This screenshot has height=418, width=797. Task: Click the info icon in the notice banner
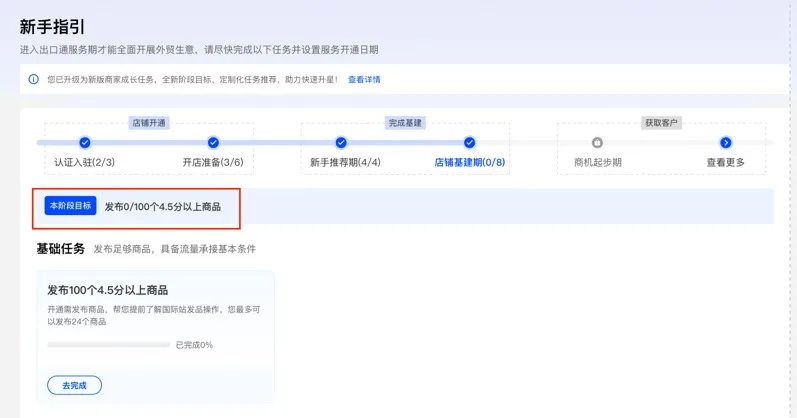[x=33, y=79]
